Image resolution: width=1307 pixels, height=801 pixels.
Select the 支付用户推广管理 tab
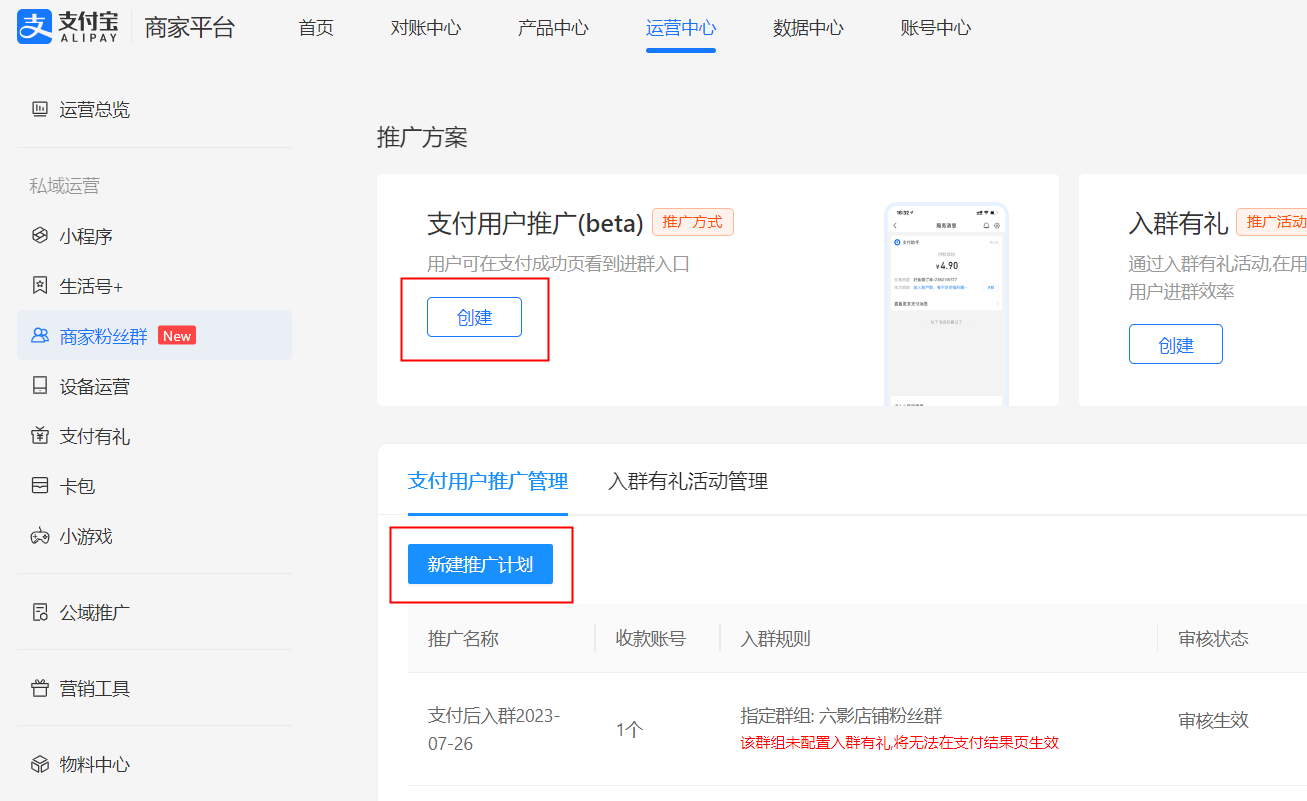tap(488, 482)
